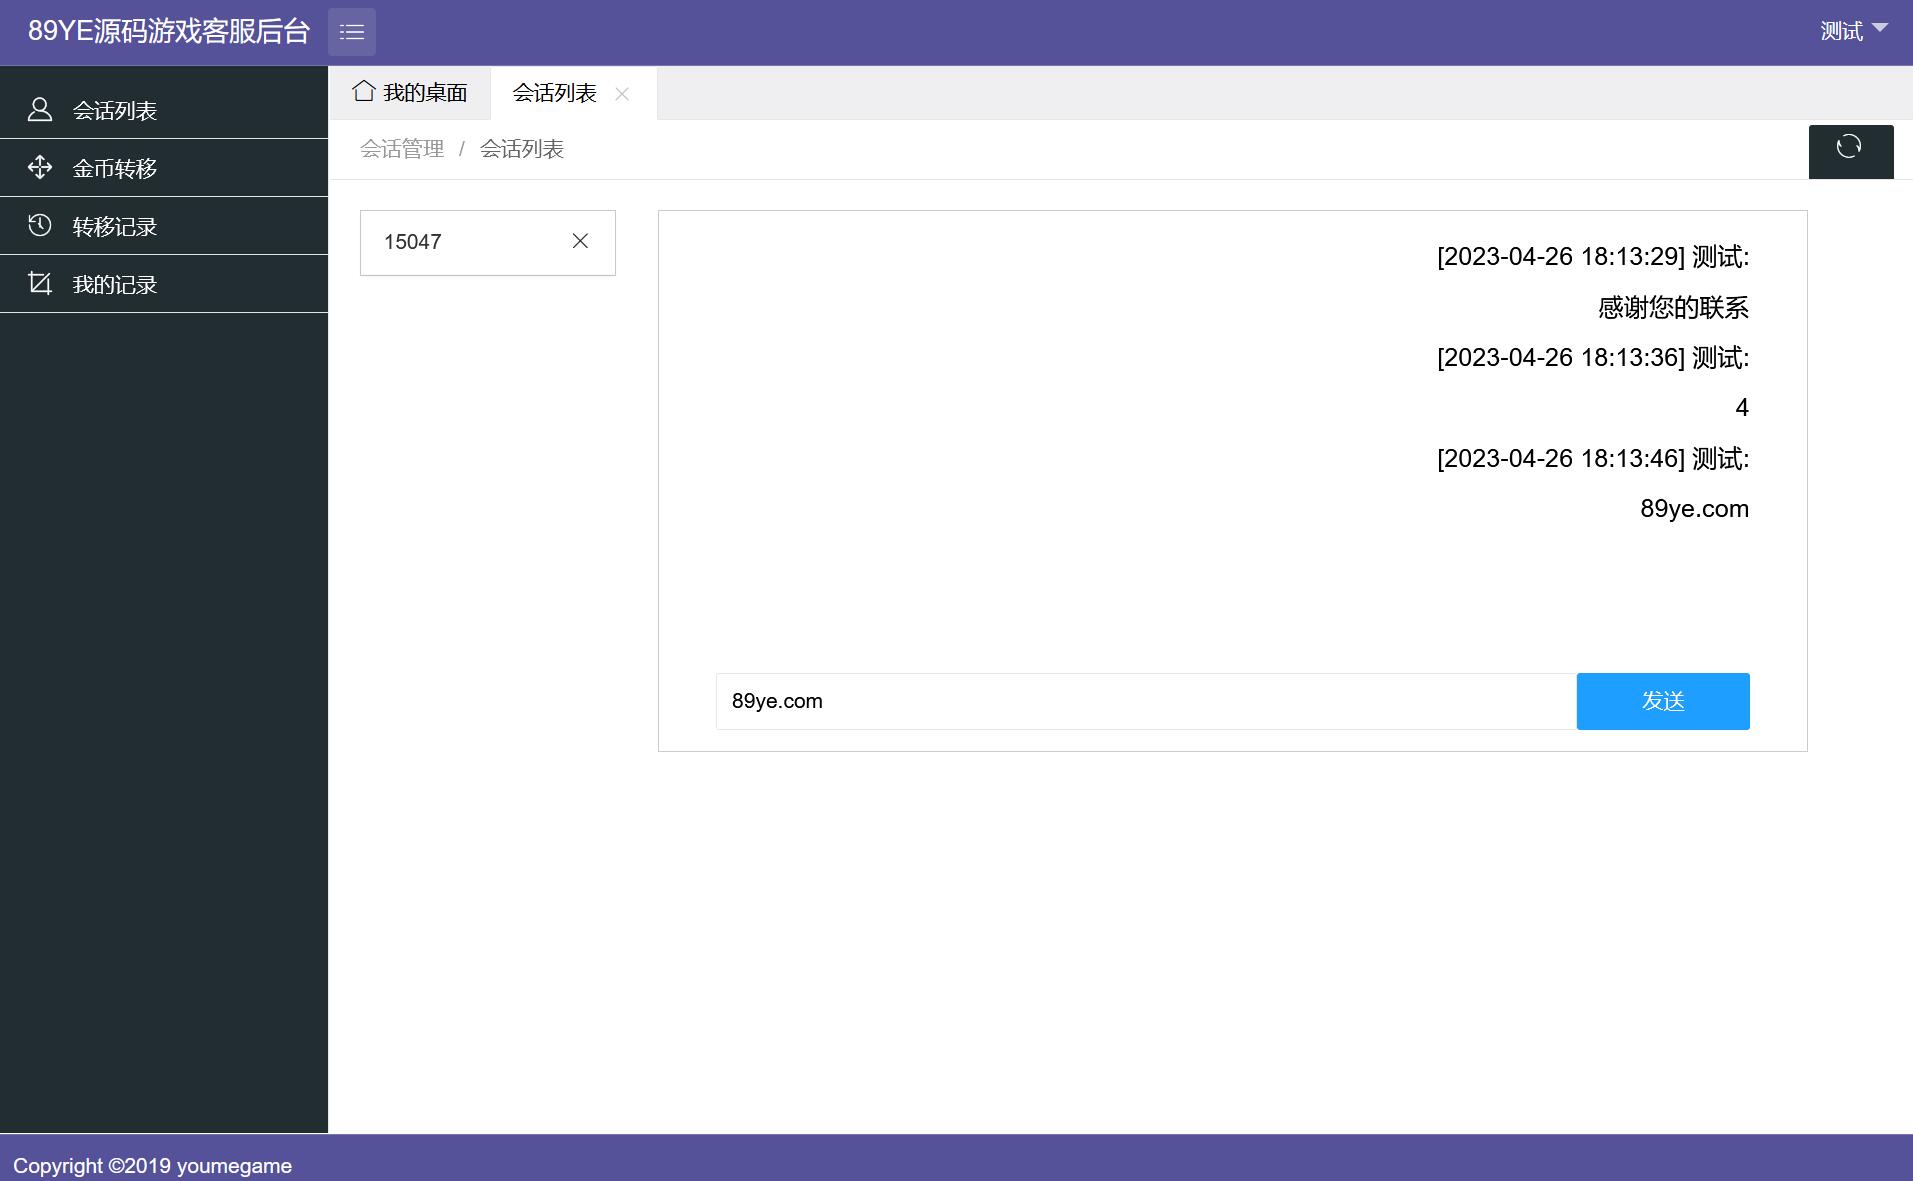Click the refresh icon button
This screenshot has width=1913, height=1181.
click(x=1851, y=151)
